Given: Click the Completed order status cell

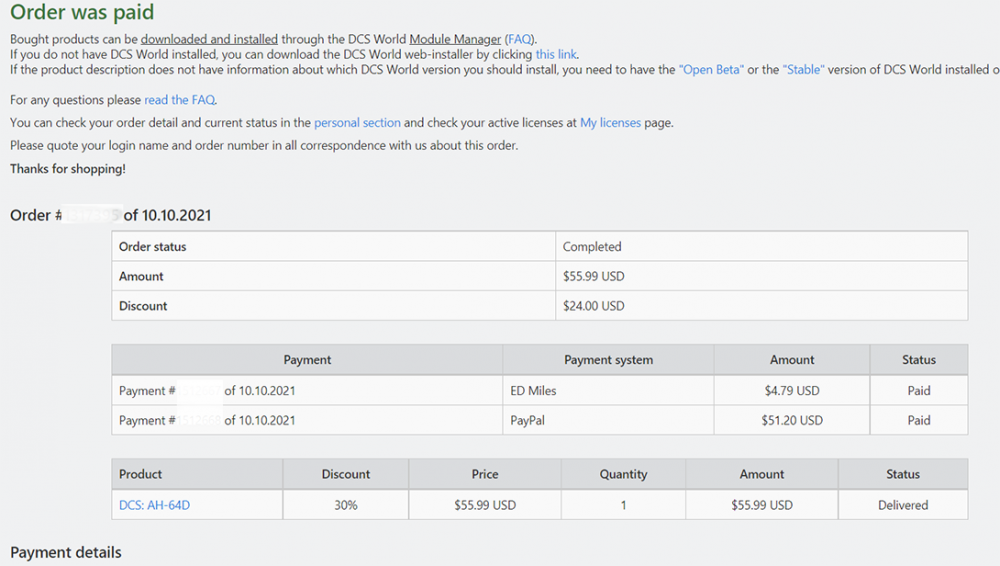Looking at the screenshot, I should 592,246.
